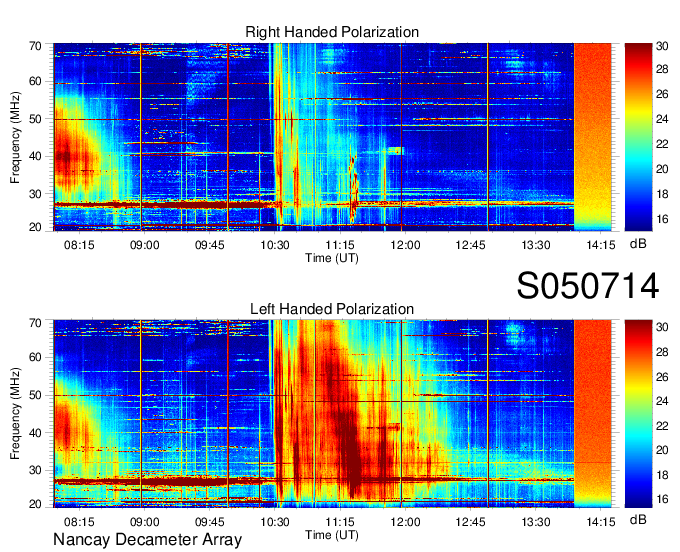Click the 30 dB value on Right Handed colorbar
This screenshot has height=552, width=680.
coord(662,46)
